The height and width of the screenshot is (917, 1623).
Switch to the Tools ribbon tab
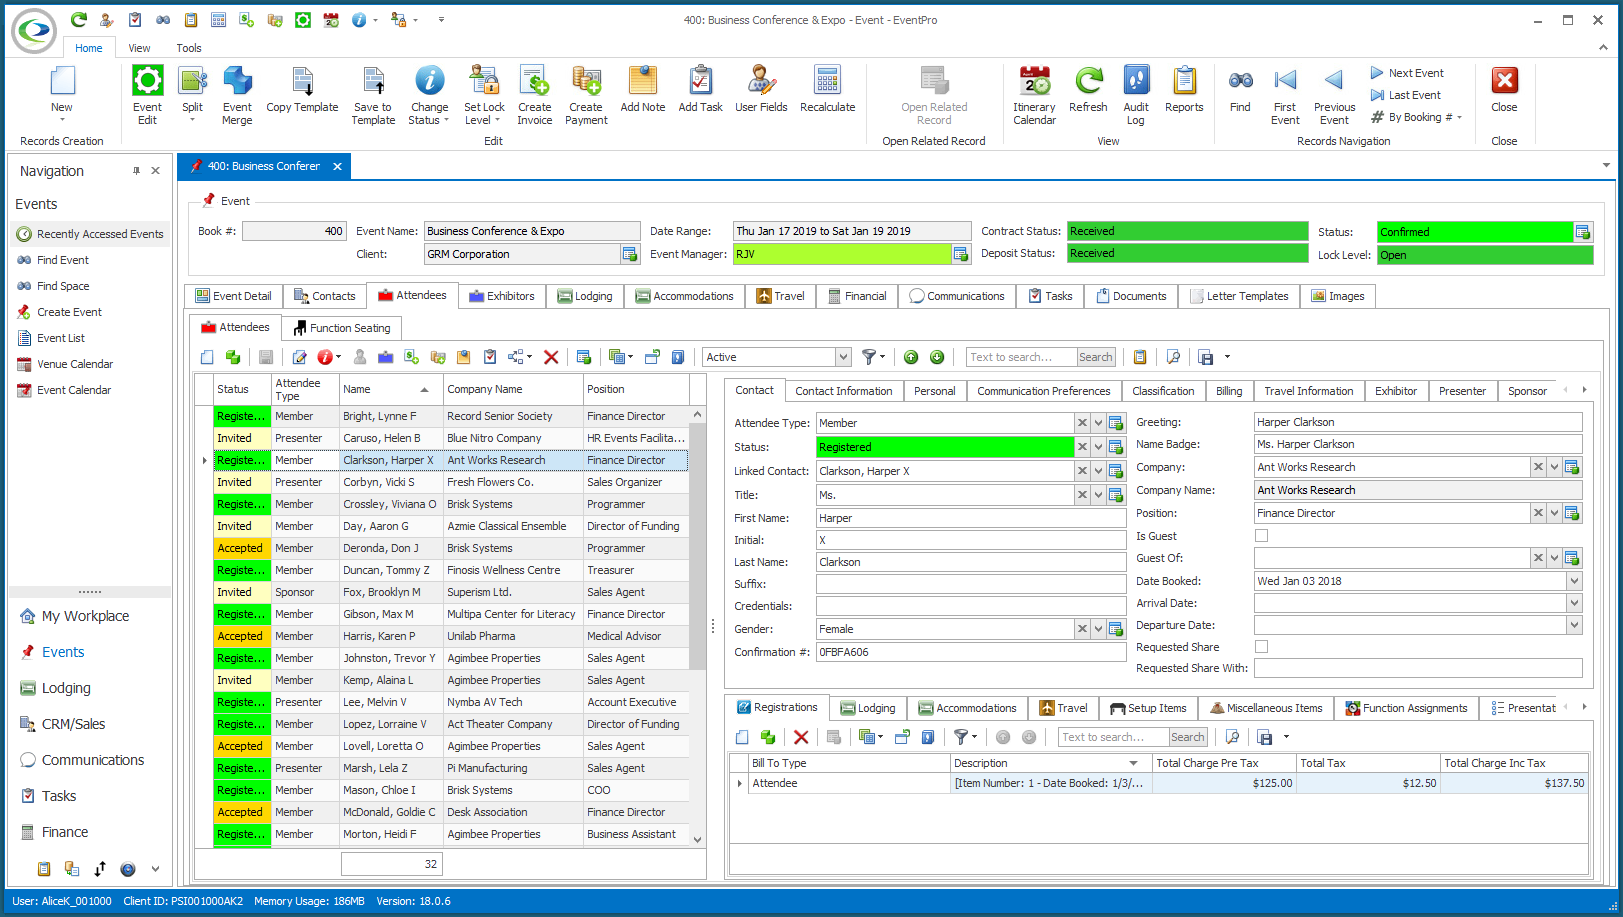tap(189, 48)
